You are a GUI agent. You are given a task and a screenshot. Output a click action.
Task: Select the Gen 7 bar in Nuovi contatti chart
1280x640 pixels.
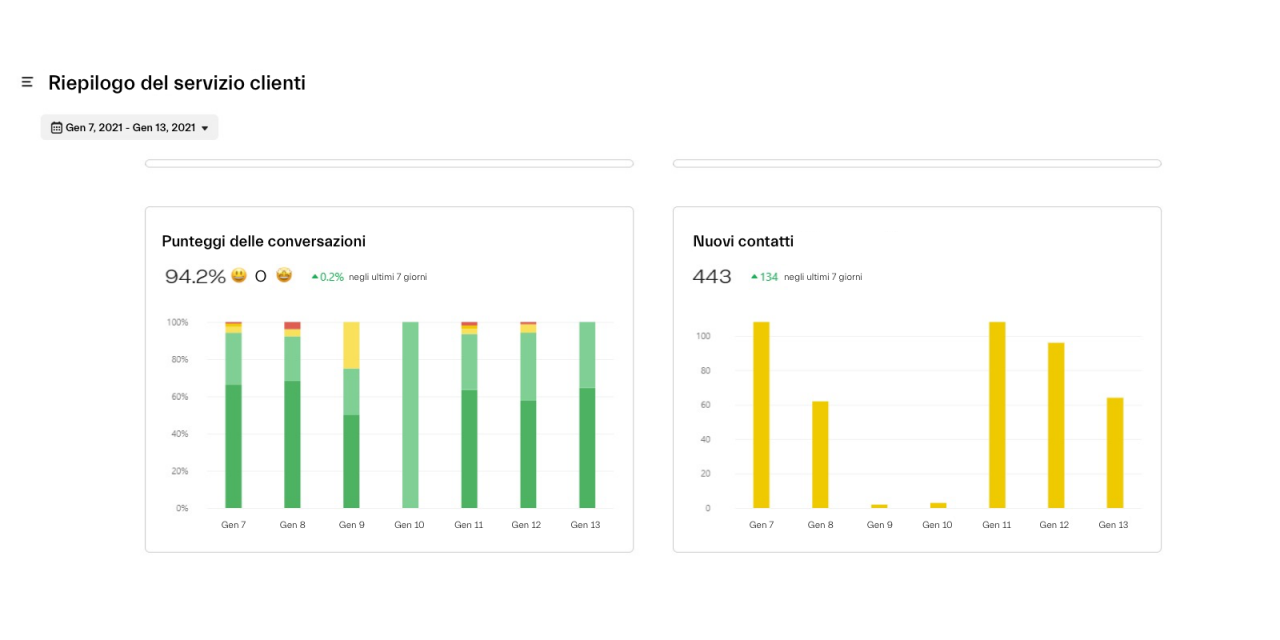[x=761, y=414]
